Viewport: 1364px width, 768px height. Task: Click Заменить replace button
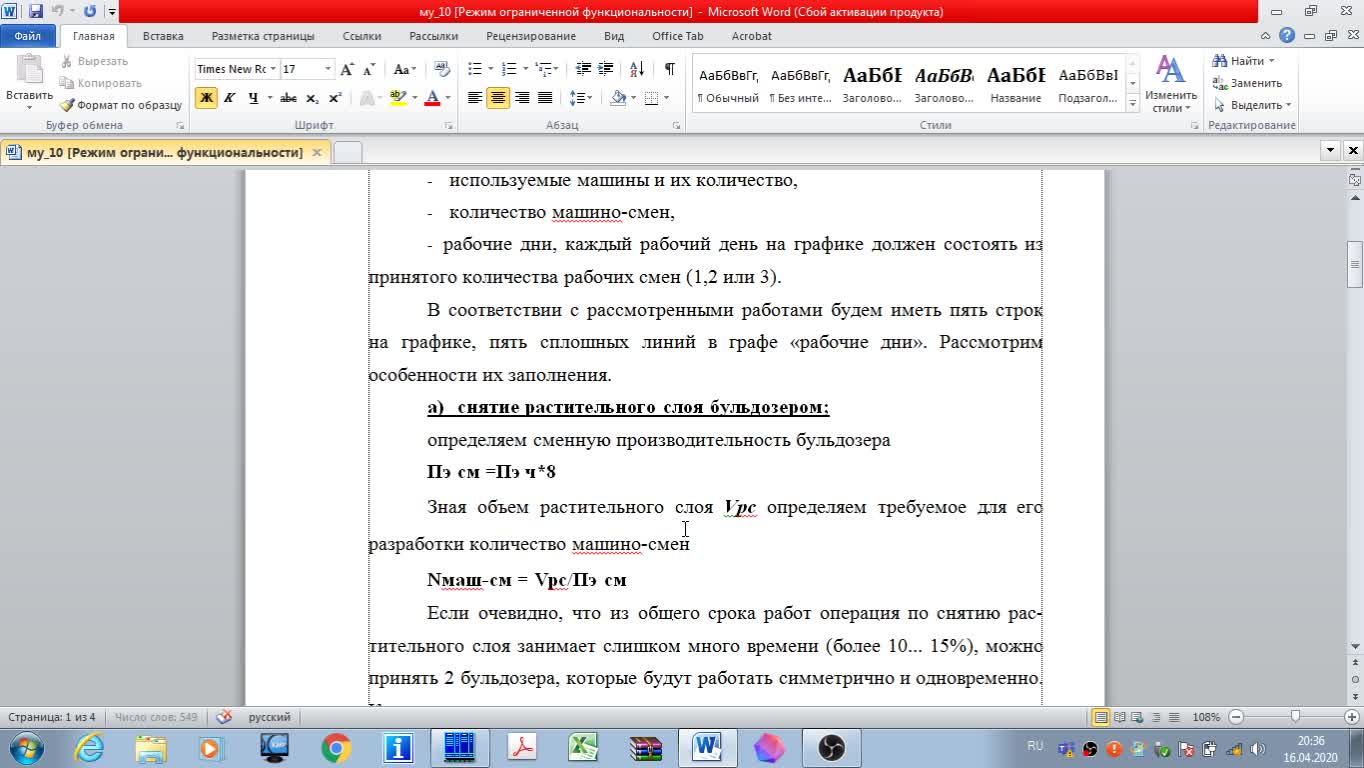point(1247,83)
